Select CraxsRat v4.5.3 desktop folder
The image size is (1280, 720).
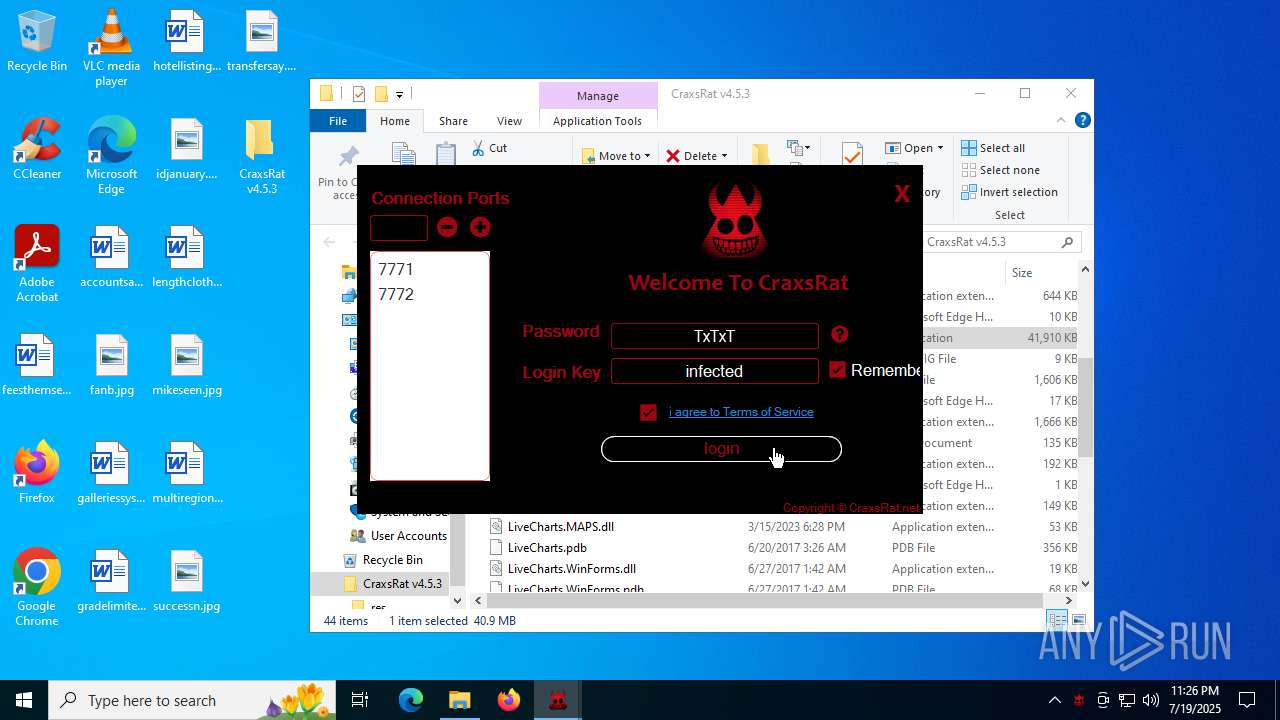click(261, 157)
